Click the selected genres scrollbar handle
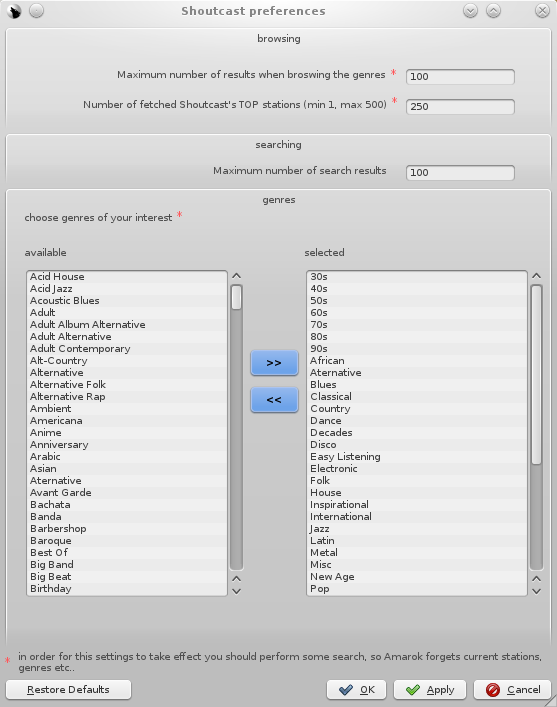This screenshot has height=707, width=557. pyautogui.click(x=536, y=375)
